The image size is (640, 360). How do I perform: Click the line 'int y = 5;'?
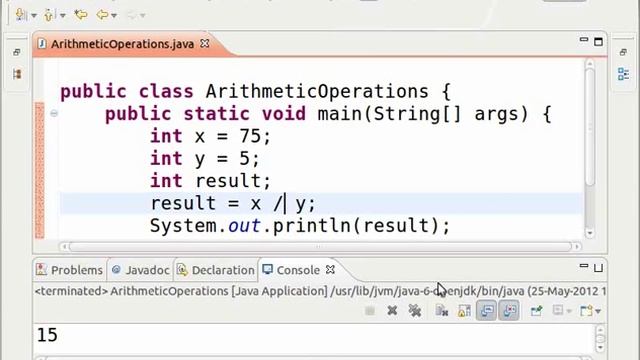(x=204, y=158)
